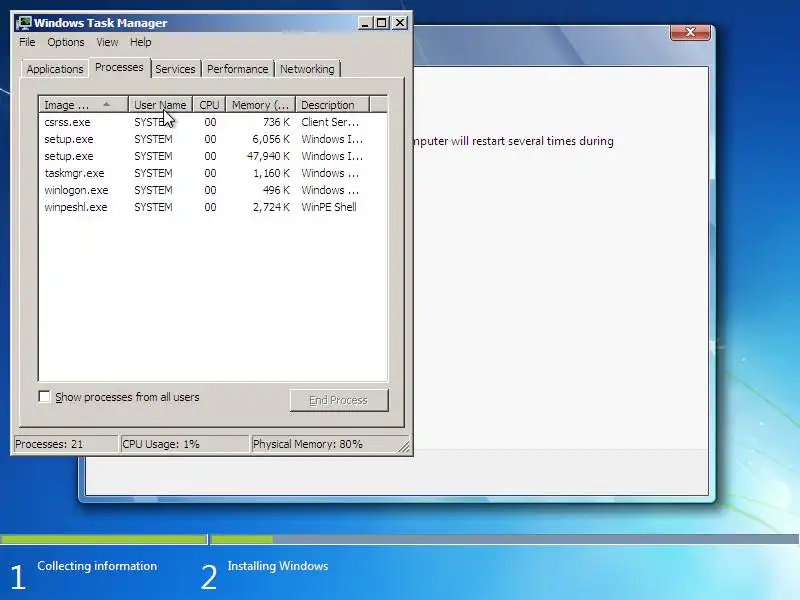Screen dimensions: 800x600
Task: Minimize the Windows Task Manager window
Action: 365,23
